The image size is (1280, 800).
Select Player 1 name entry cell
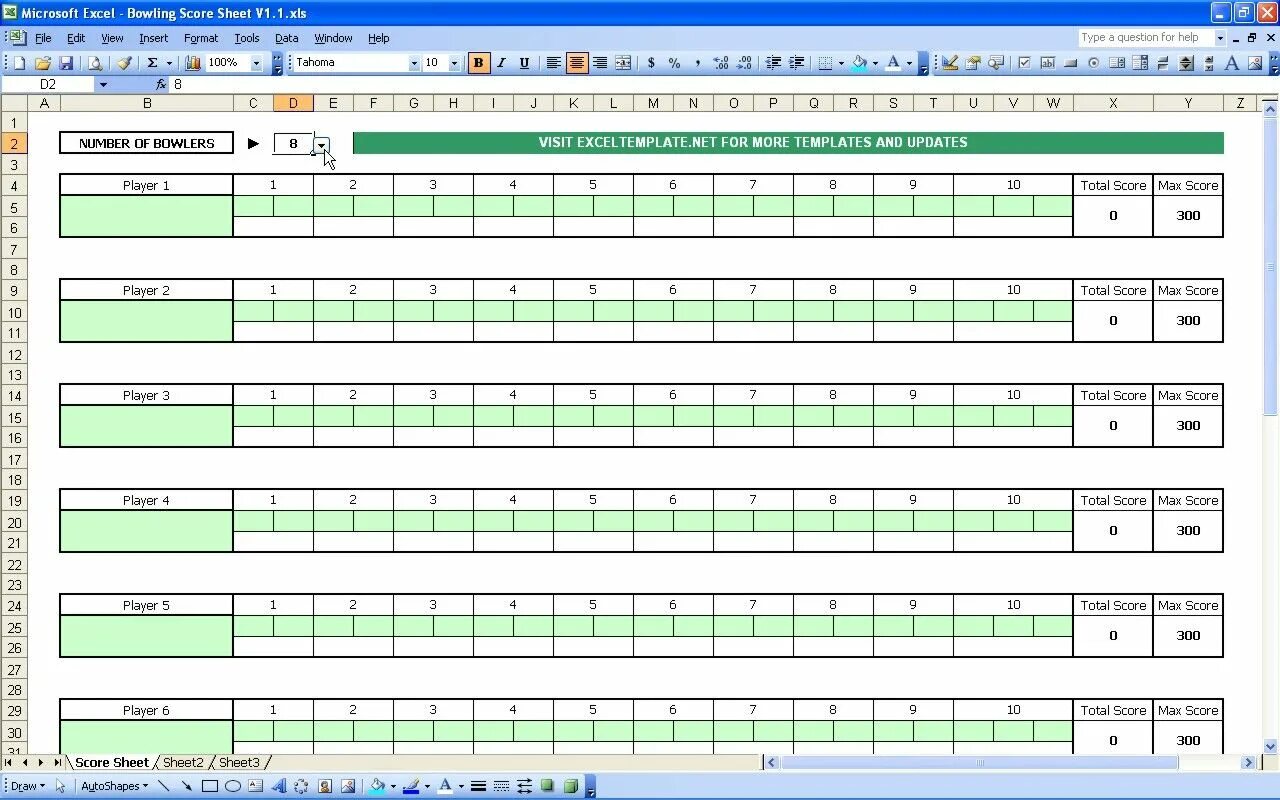point(146,215)
